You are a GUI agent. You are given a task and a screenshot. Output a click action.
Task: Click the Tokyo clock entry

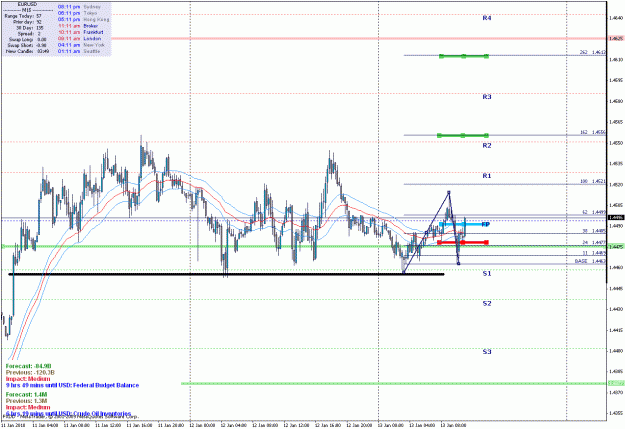click(x=77, y=13)
